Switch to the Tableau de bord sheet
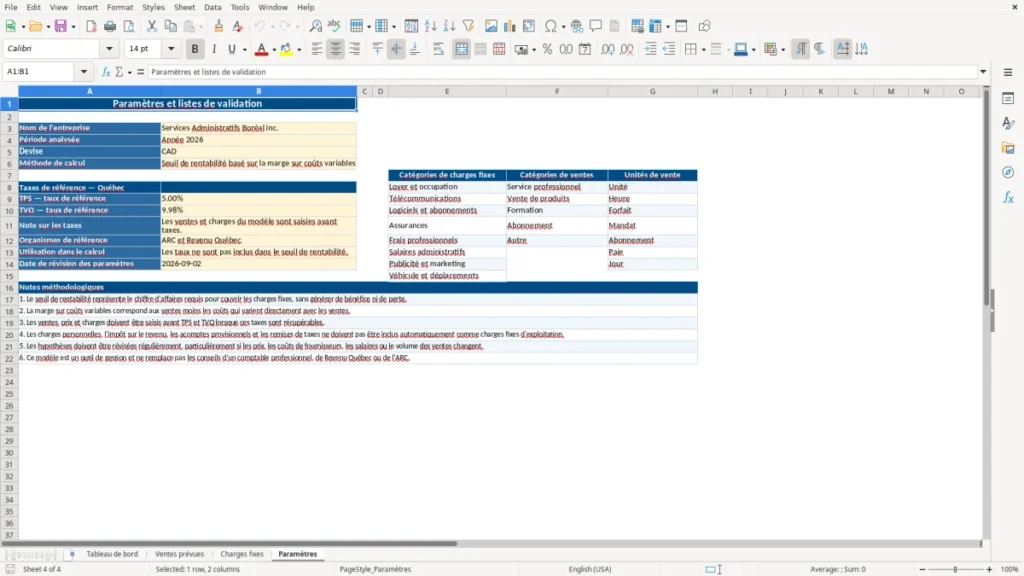Viewport: 1024px width, 576px height. pos(112,554)
